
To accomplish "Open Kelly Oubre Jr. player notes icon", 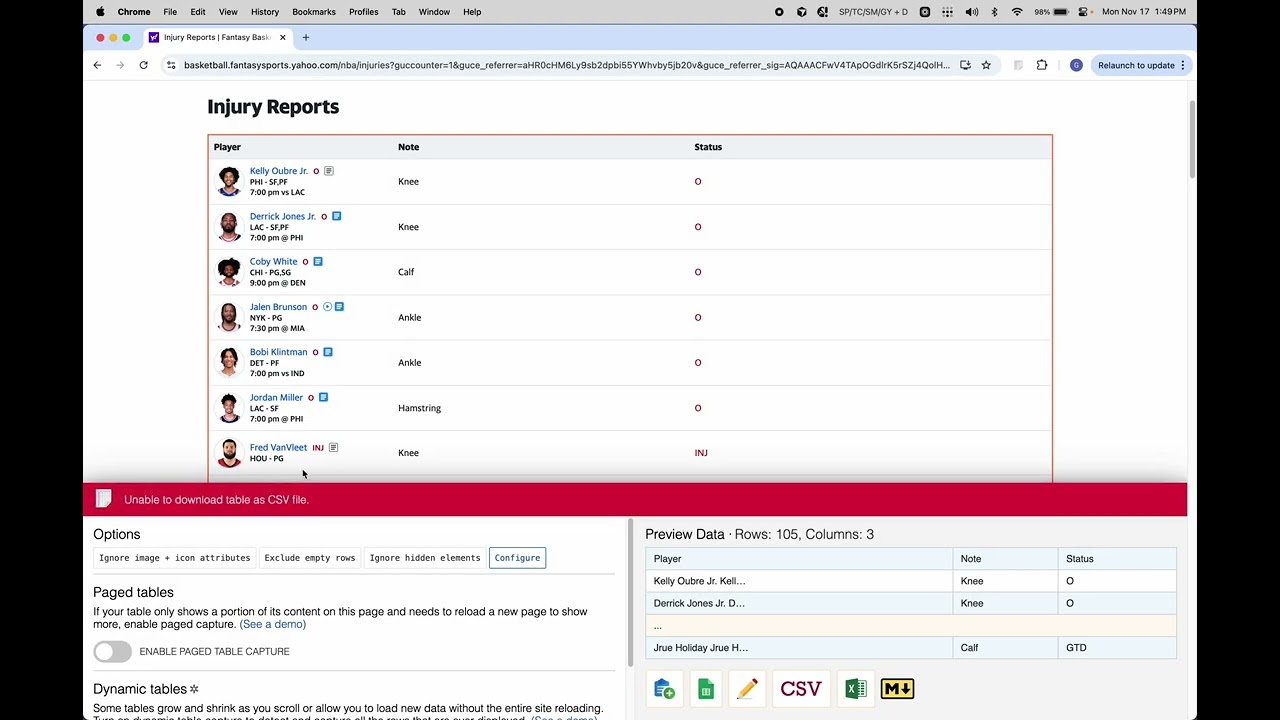I will click(328, 171).
